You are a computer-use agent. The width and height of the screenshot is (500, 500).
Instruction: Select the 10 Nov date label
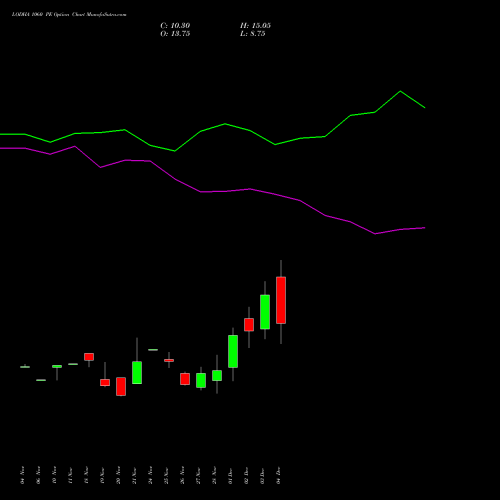[54, 475]
